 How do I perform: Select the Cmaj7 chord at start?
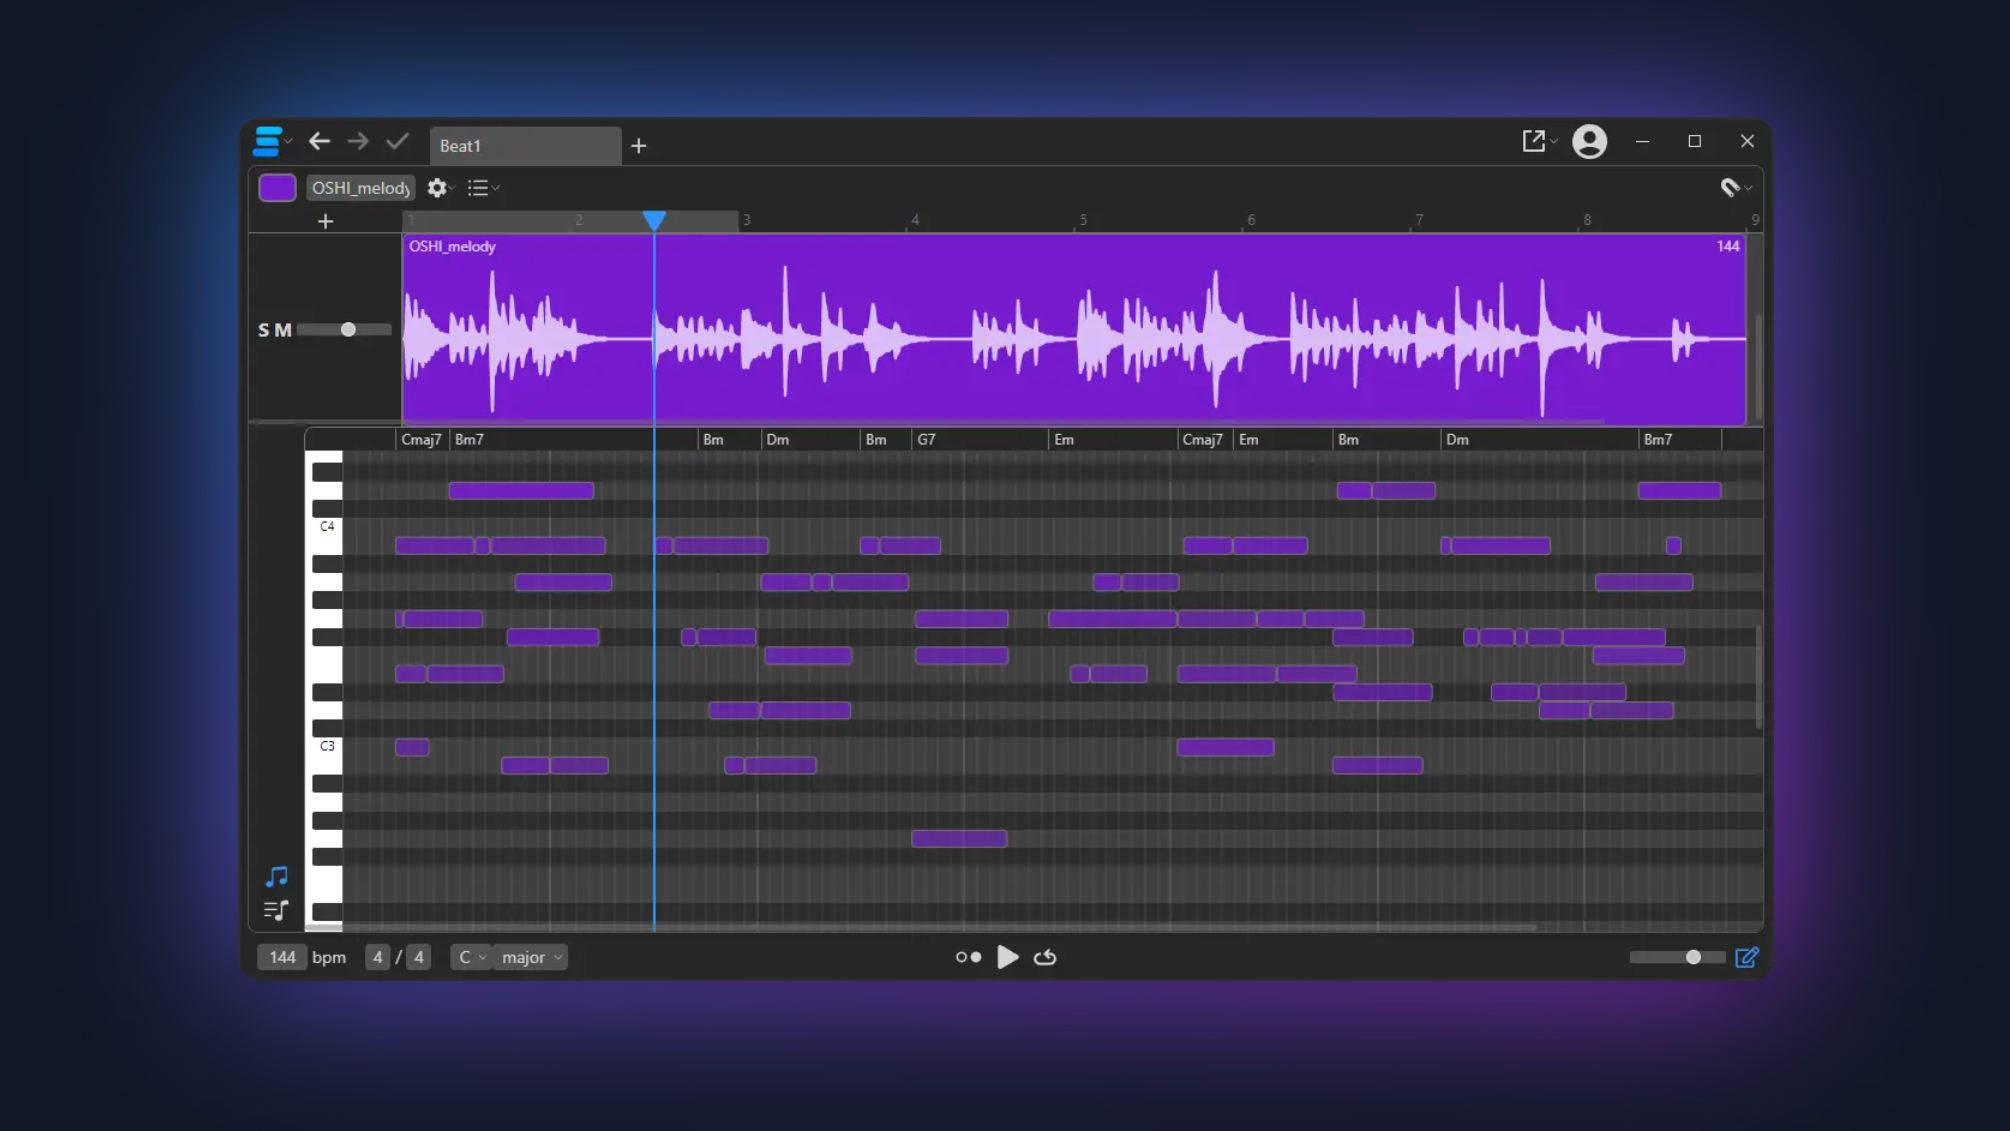[x=421, y=439]
